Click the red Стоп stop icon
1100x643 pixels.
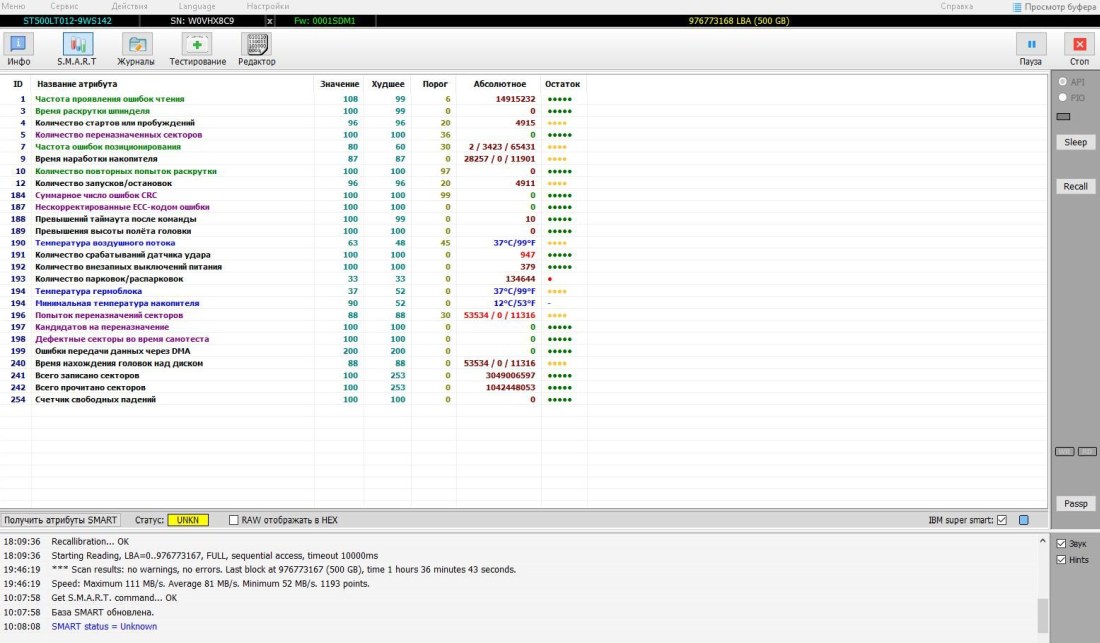pos(1079,45)
